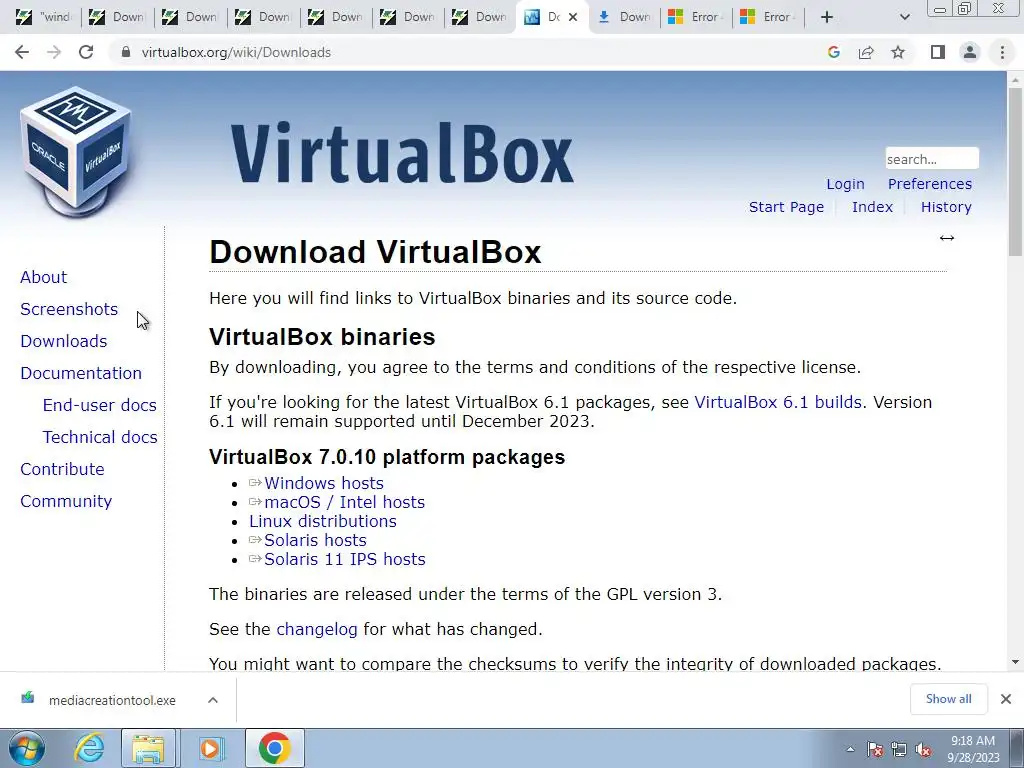Launch Internet Explorer from taskbar
1024x768 pixels.
point(89,748)
